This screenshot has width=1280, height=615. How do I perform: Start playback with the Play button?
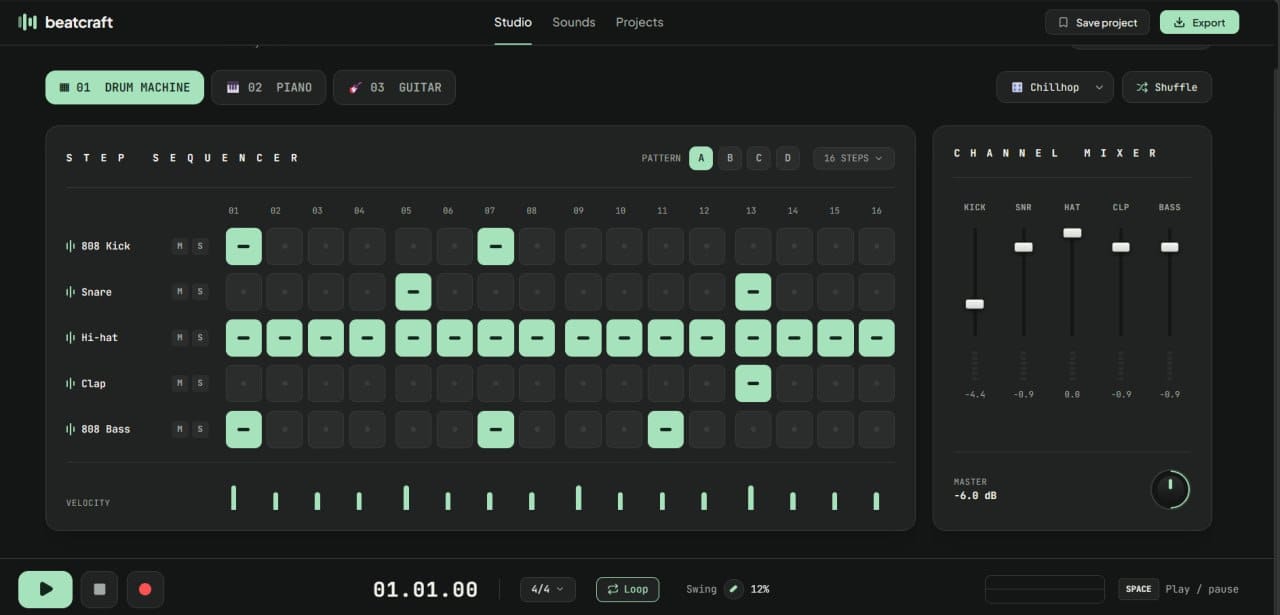(45, 589)
